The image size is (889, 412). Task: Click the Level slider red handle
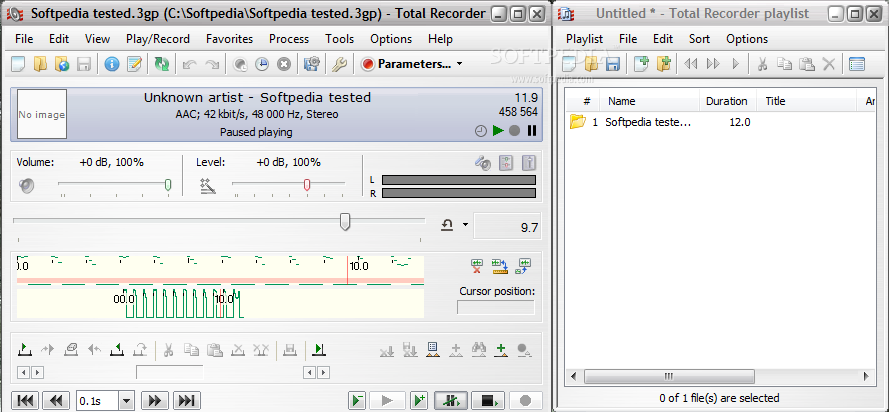[307, 185]
